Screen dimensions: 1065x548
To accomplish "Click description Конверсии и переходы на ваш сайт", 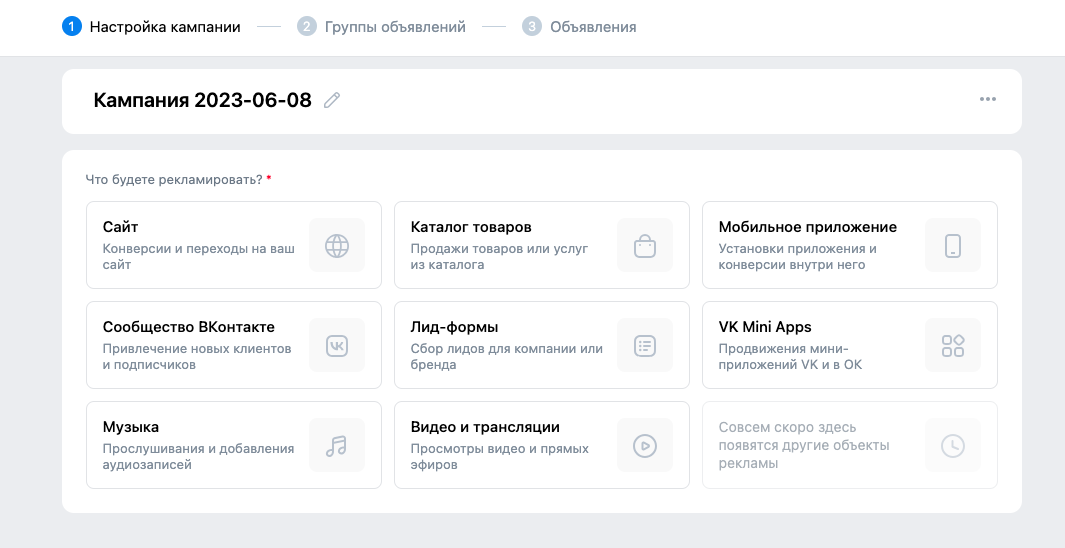I will [199, 257].
